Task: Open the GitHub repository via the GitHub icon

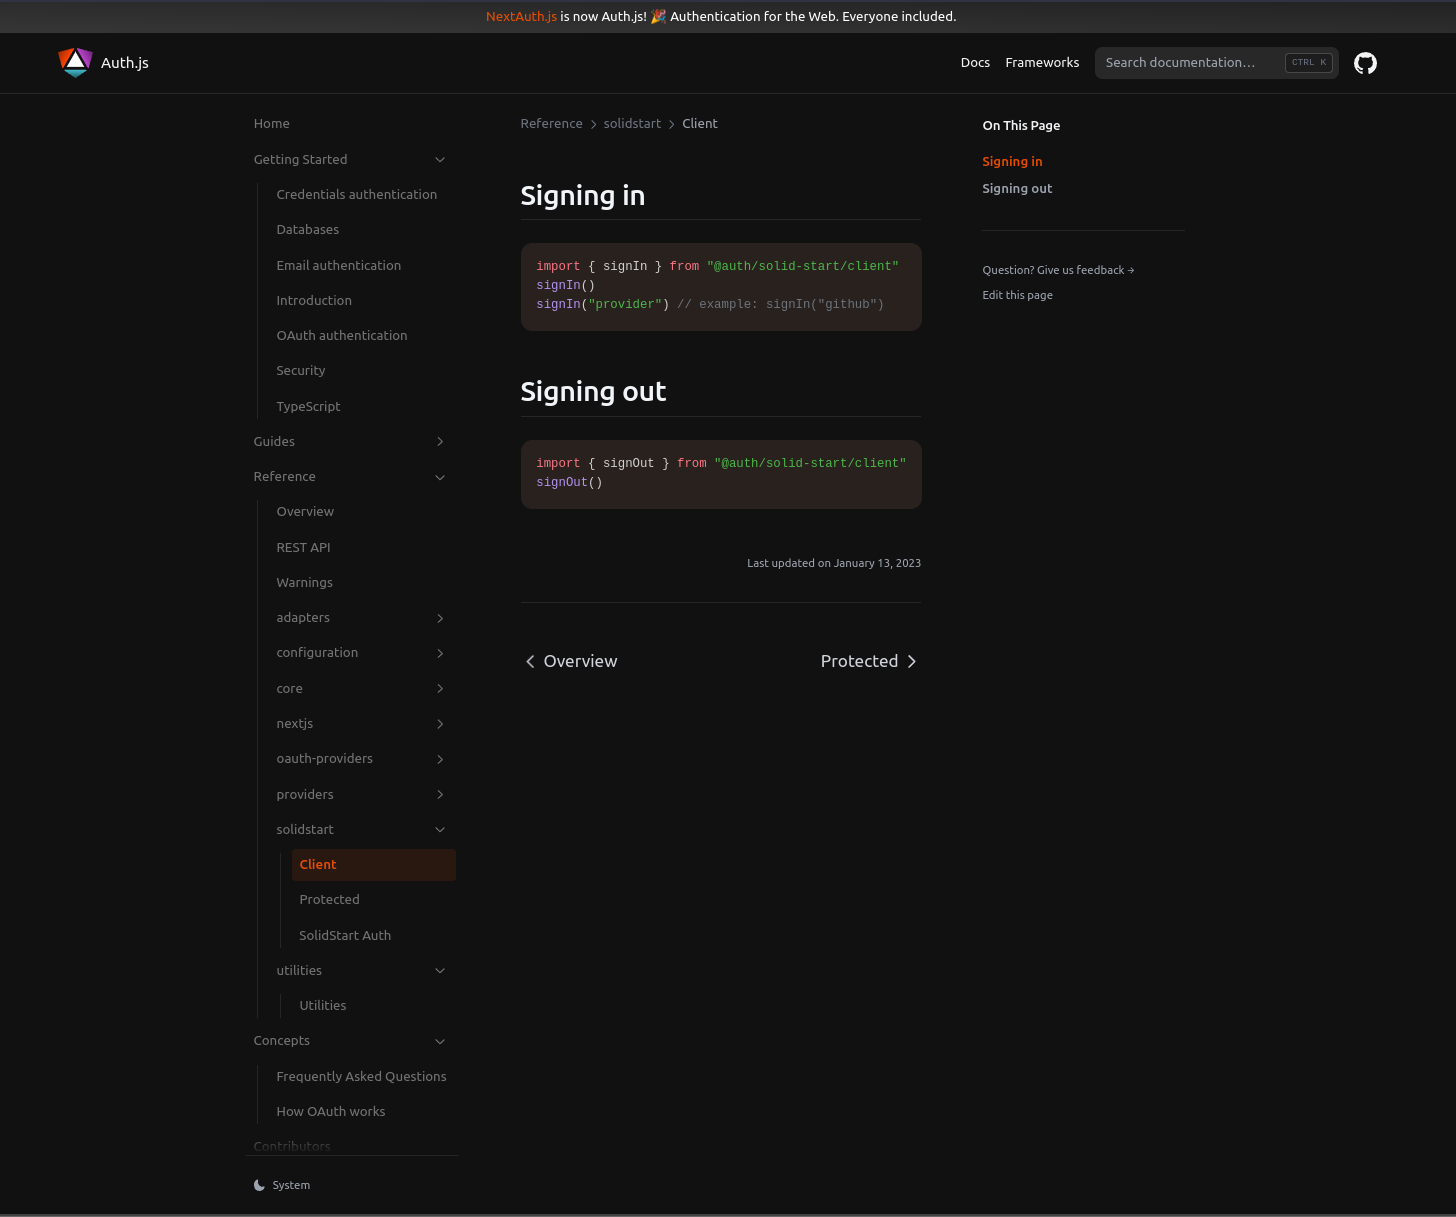Action: 1365,62
